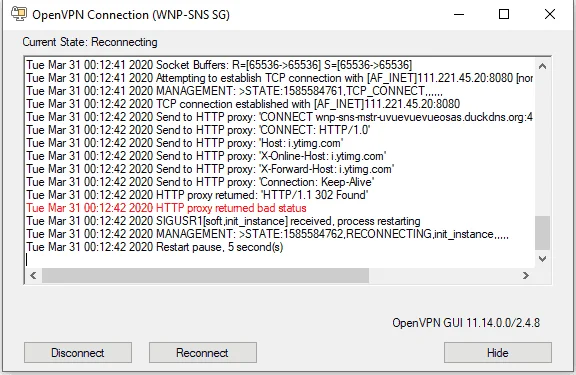Viewport: 576px width, 375px height.
Task: Click the 'Attempting to establish TCP connection' line
Action: coord(279,78)
